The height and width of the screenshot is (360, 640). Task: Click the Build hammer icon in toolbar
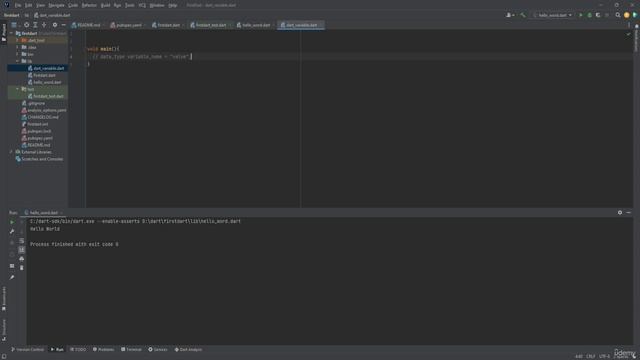[x=522, y=15]
